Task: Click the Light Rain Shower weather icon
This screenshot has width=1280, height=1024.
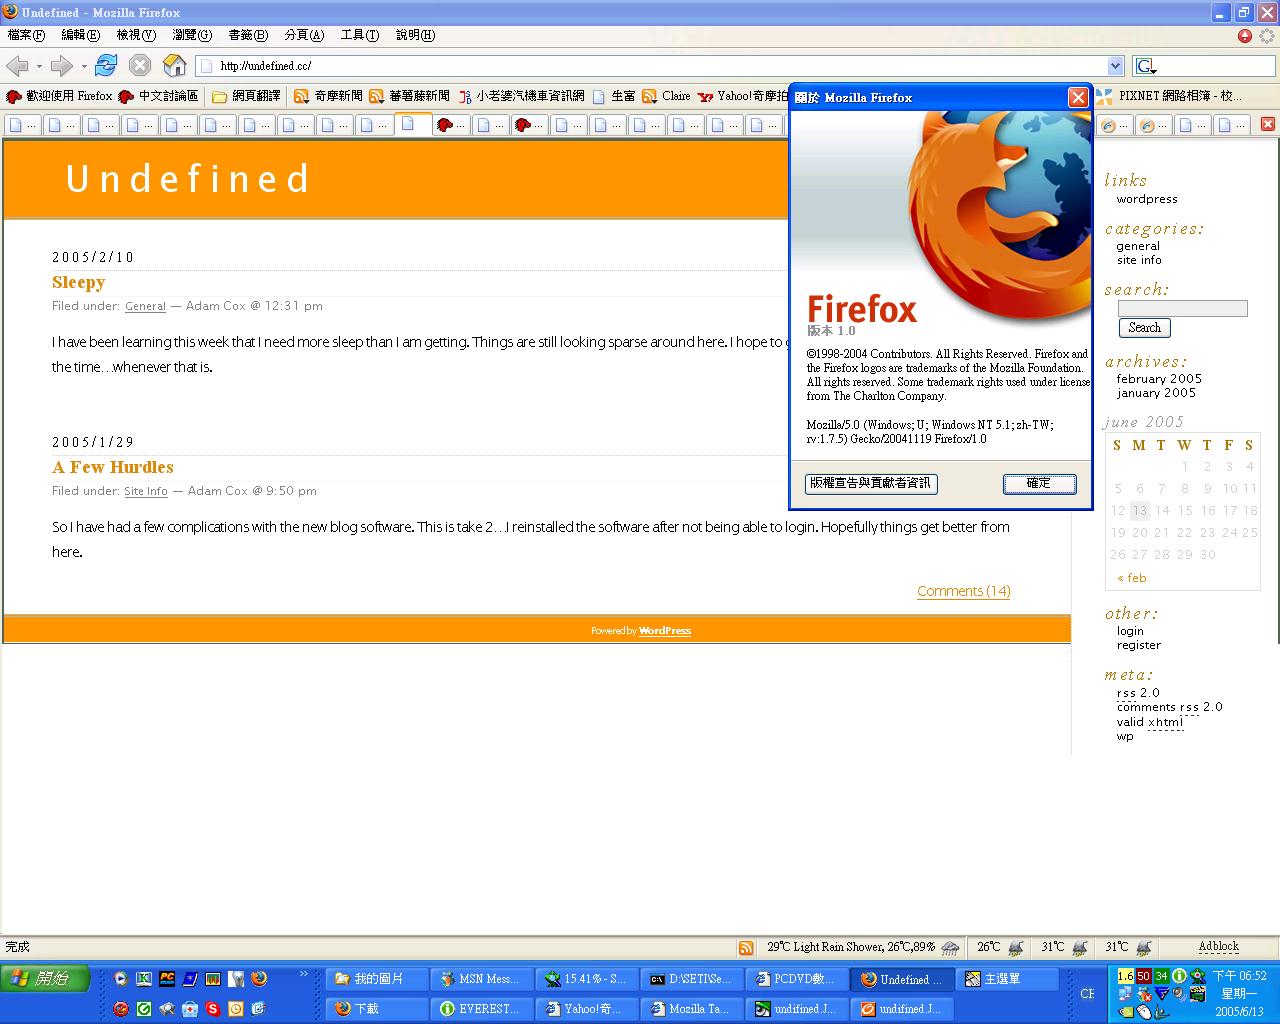Action: [951, 948]
